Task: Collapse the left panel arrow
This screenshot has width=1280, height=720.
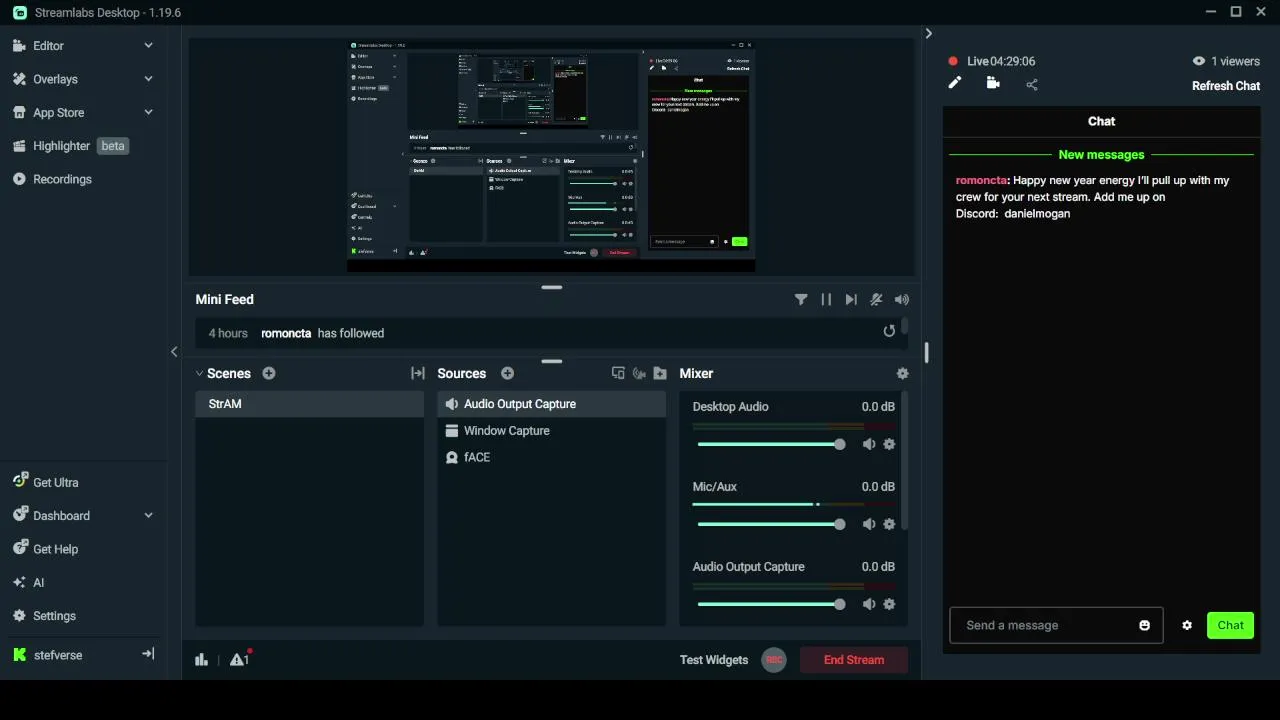Action: pyautogui.click(x=174, y=352)
